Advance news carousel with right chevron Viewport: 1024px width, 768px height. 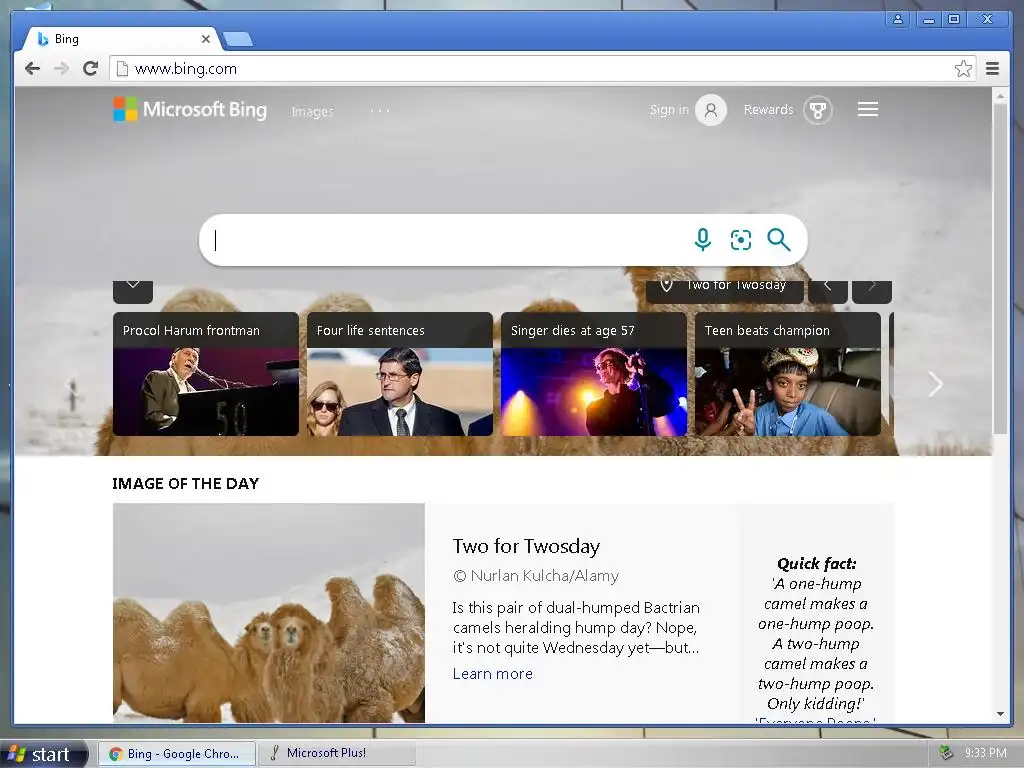(x=935, y=384)
